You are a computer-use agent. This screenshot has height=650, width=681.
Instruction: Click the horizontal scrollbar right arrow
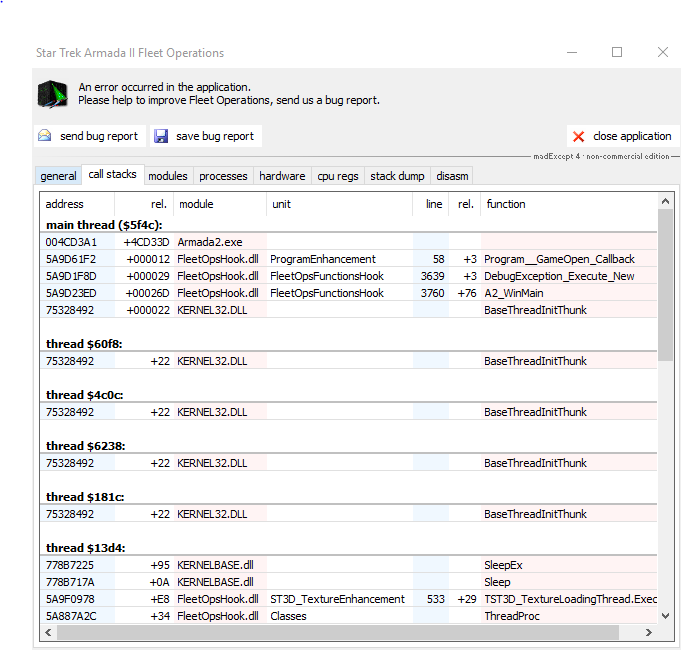649,632
